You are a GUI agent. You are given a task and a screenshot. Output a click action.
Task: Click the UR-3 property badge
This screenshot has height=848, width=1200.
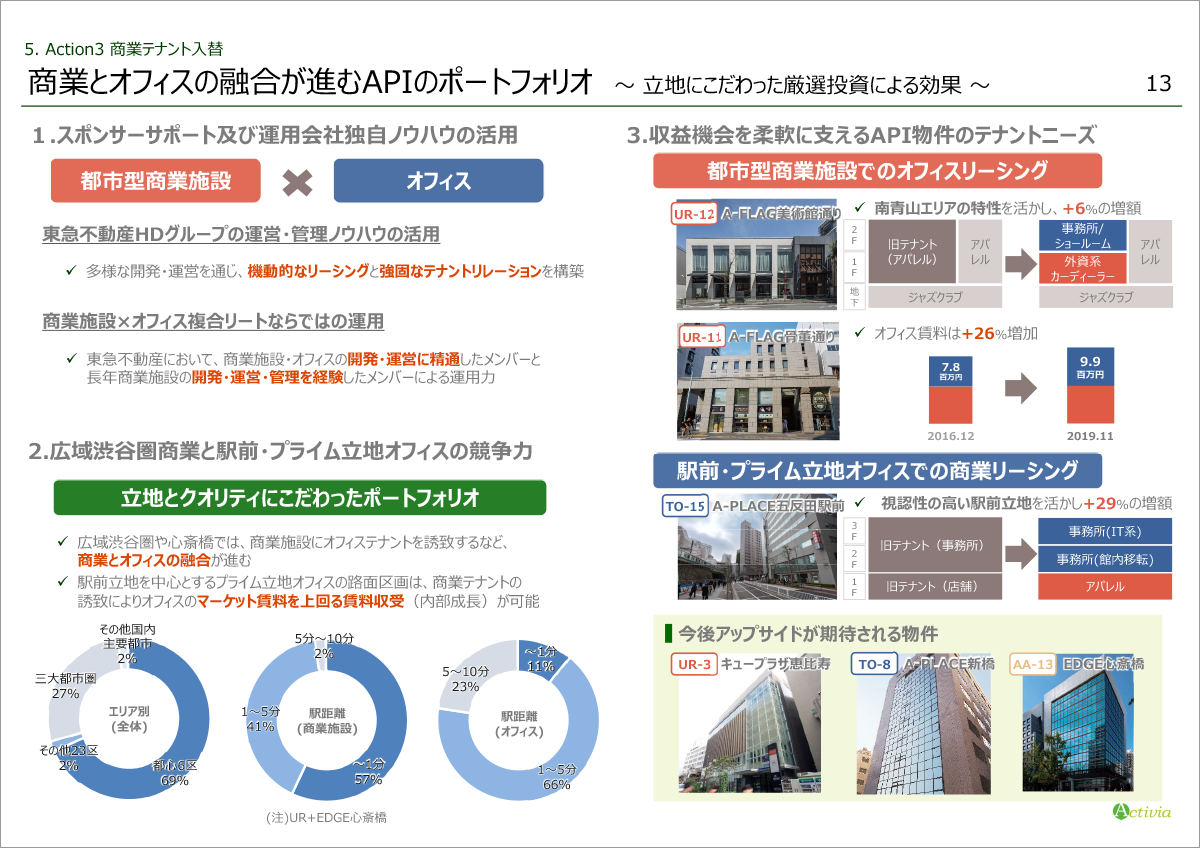[x=692, y=664]
